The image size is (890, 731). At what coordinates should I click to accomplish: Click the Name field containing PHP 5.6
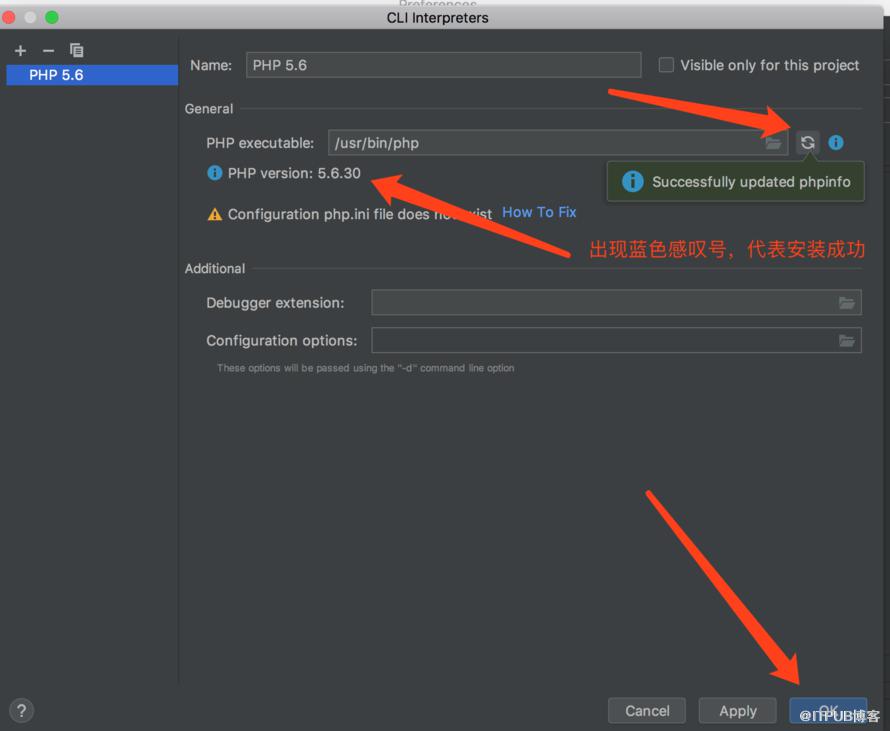point(443,65)
